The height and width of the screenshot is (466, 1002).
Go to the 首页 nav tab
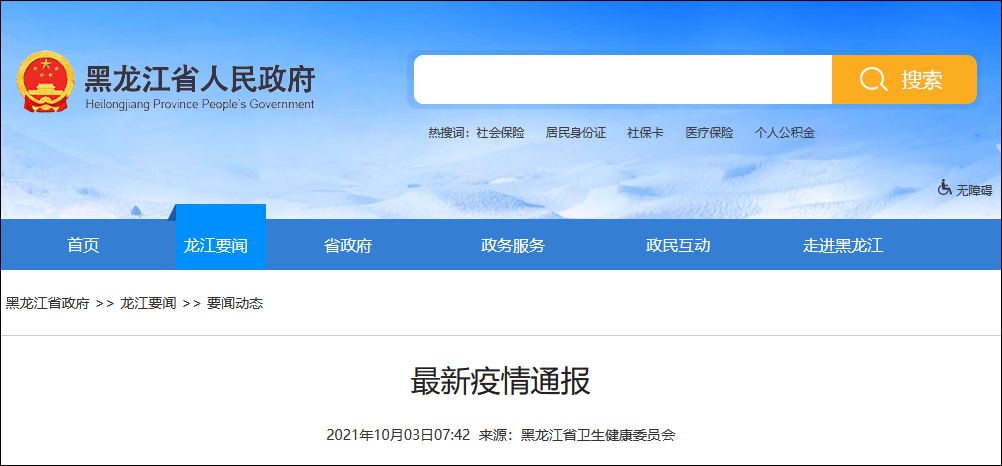83,245
